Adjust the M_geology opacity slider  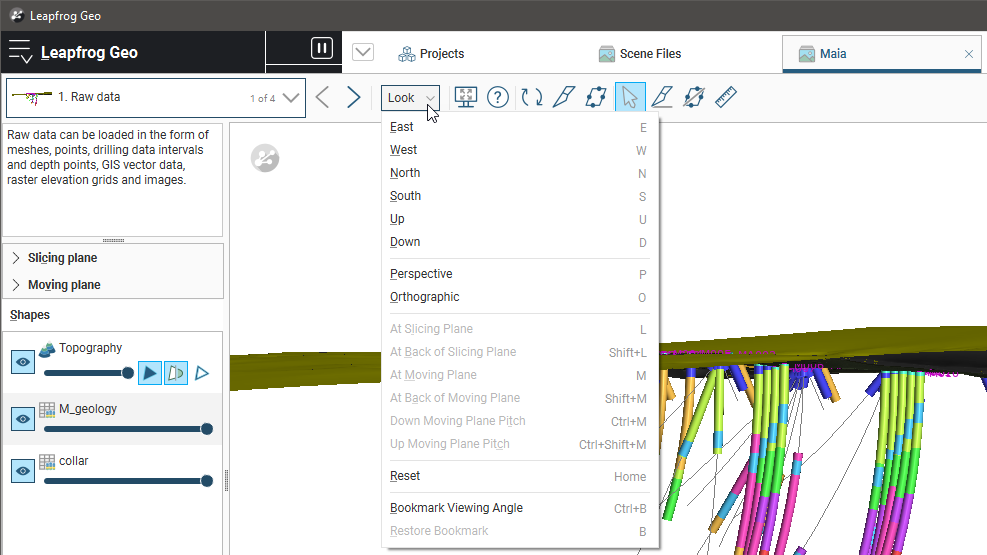coord(128,429)
